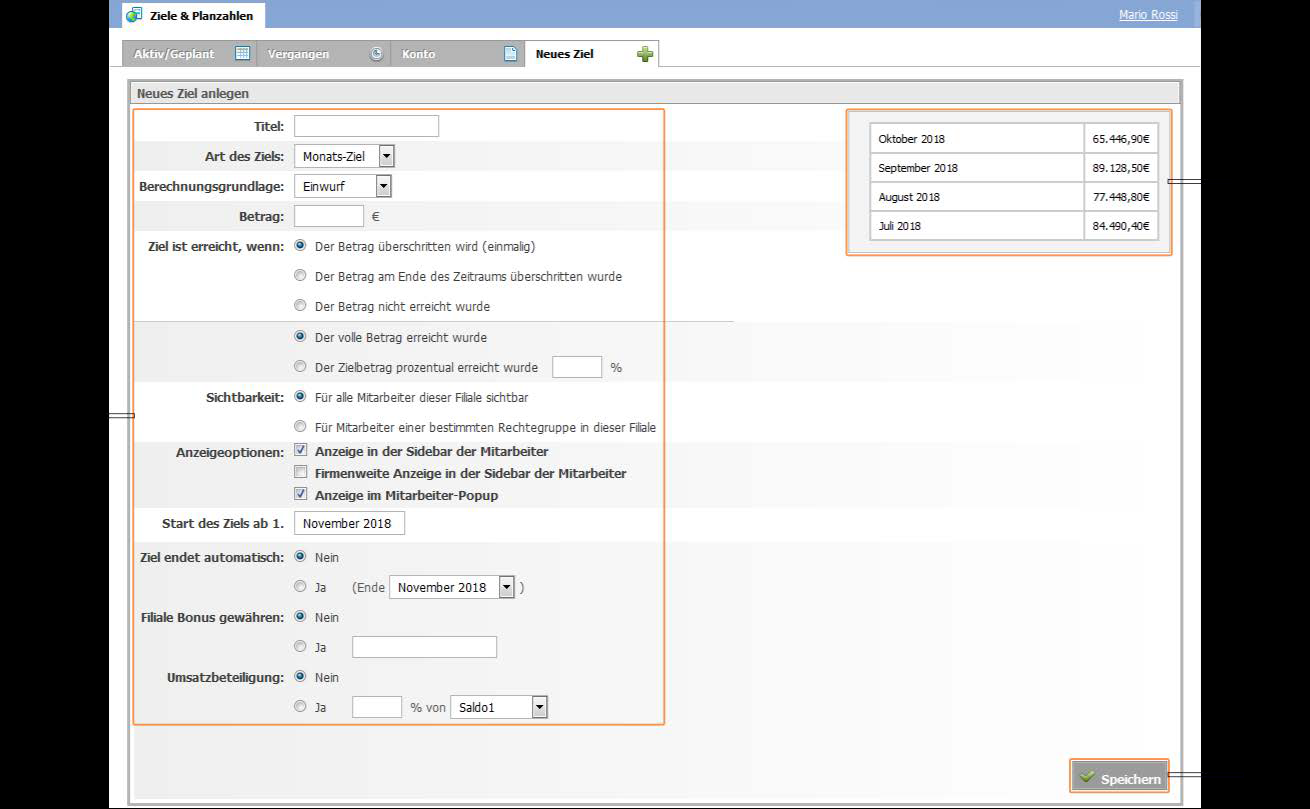Open the Mario Rossi user link
The image size is (1310, 809).
[1148, 15]
